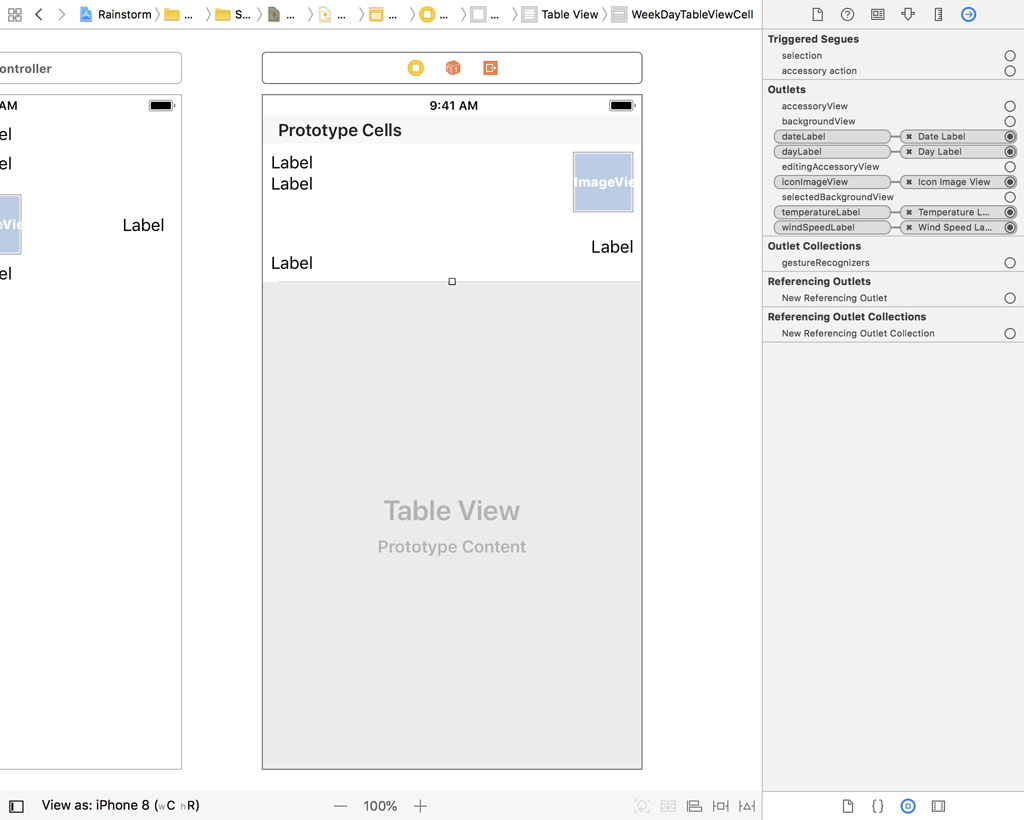Select the ImageView in the prototype cell

(603, 182)
